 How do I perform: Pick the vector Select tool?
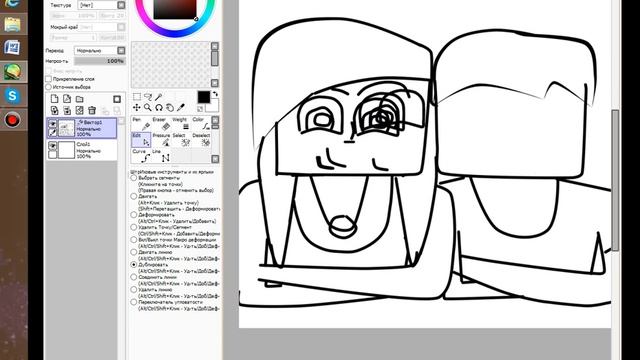tap(181, 140)
